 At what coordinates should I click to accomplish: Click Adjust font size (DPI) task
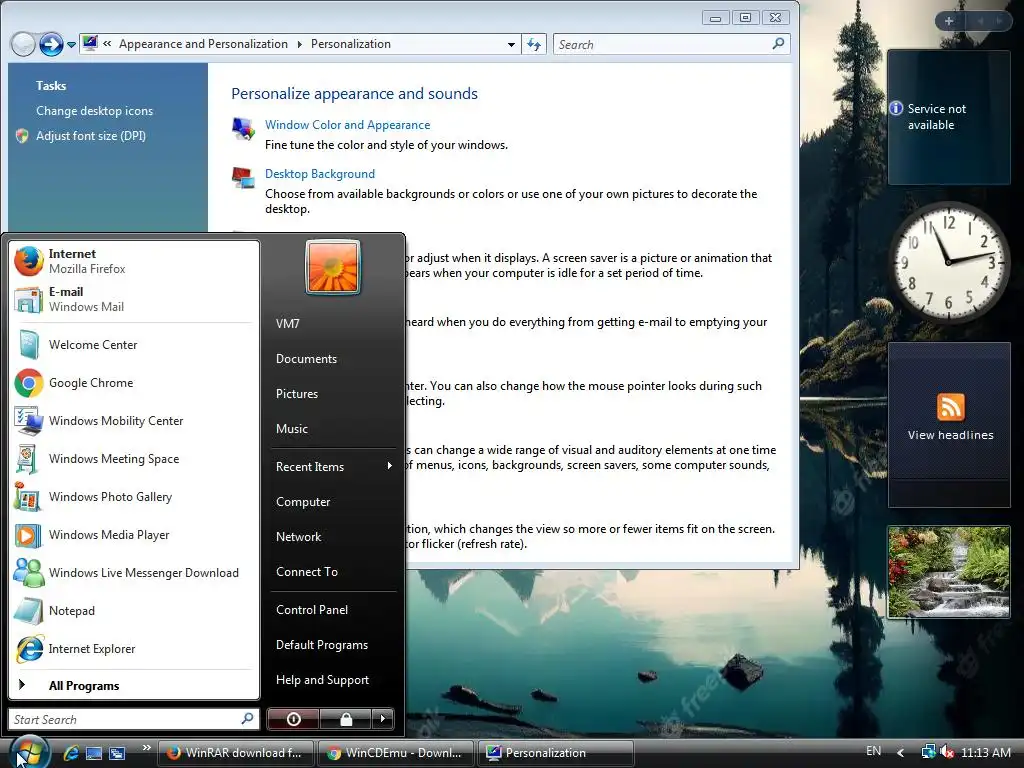91,136
